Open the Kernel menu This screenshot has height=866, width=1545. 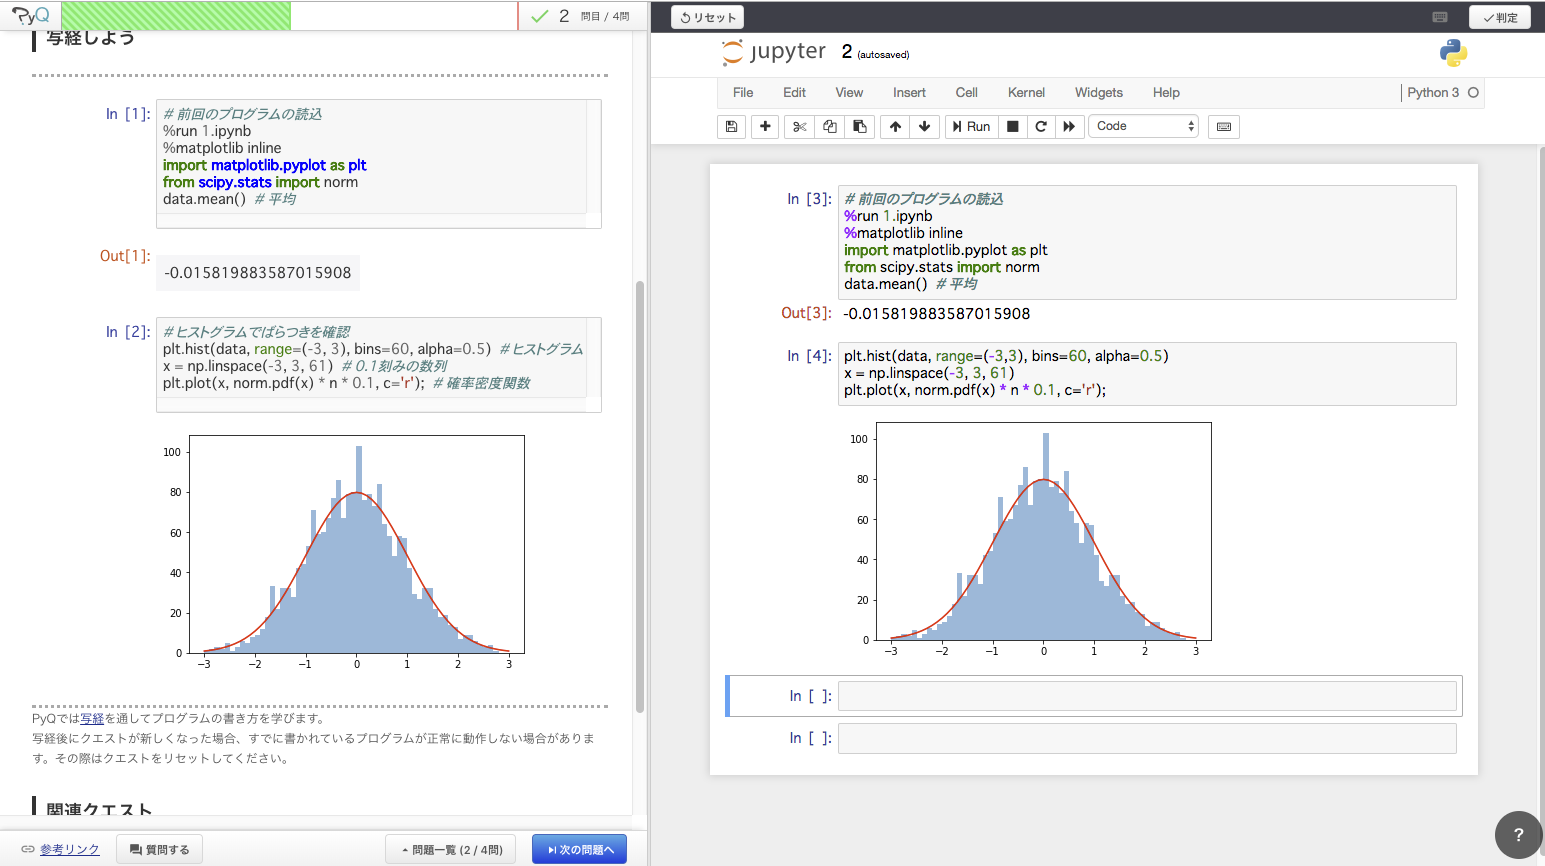(1026, 93)
